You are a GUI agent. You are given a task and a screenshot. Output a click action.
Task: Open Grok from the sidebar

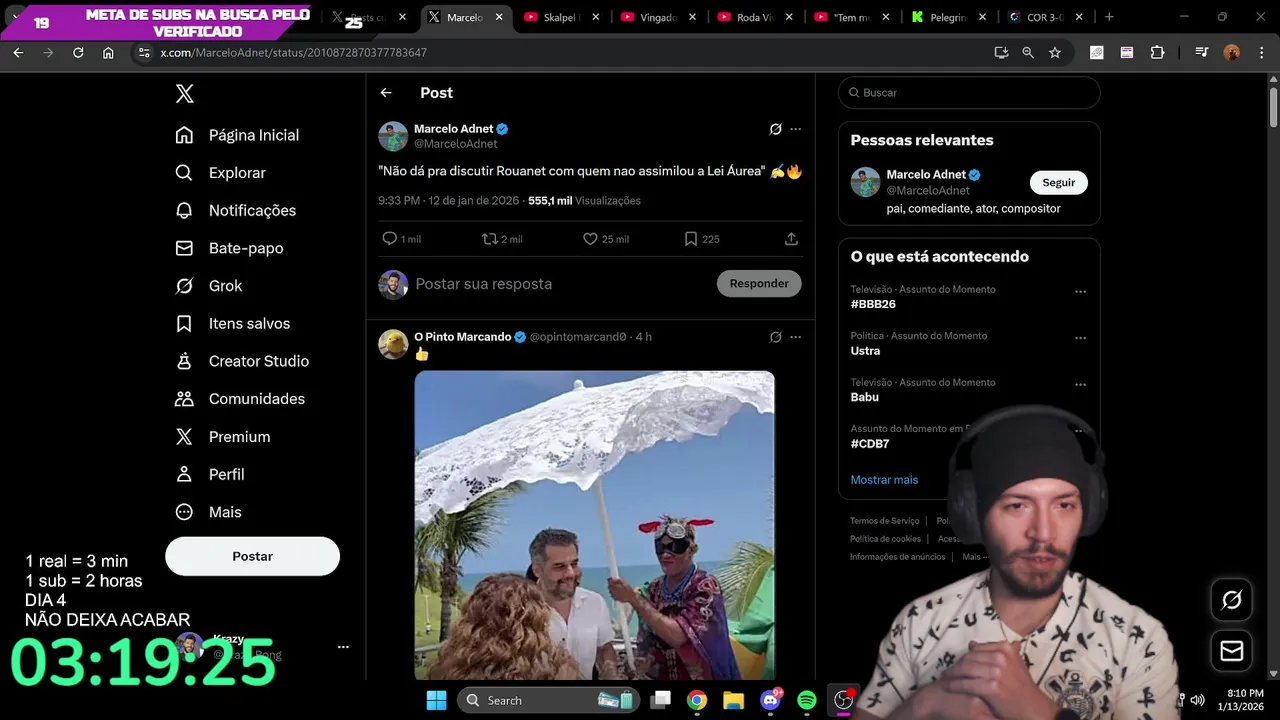(x=208, y=286)
